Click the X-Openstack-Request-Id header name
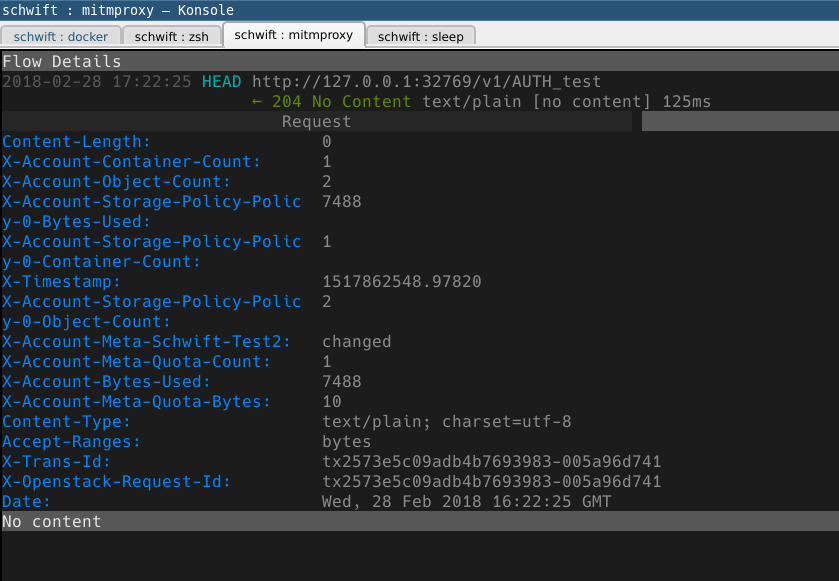This screenshot has width=839, height=581. click(116, 481)
